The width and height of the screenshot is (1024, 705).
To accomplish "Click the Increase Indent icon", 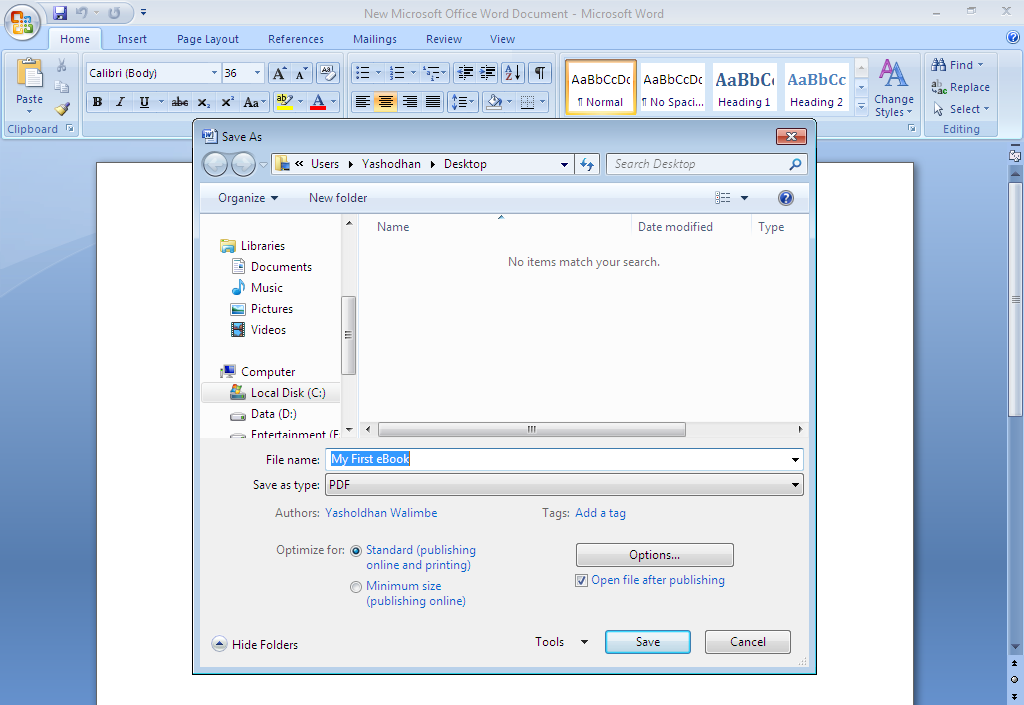I will (487, 73).
